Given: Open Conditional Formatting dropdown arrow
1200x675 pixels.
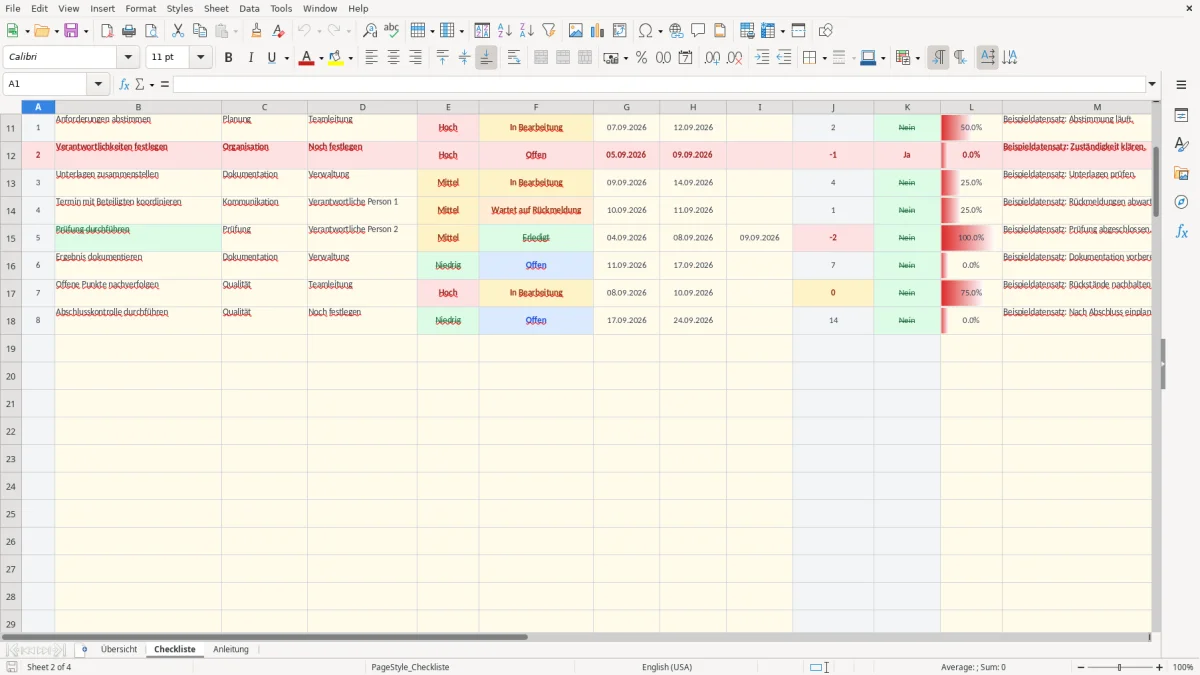Looking at the screenshot, I should (917, 58).
